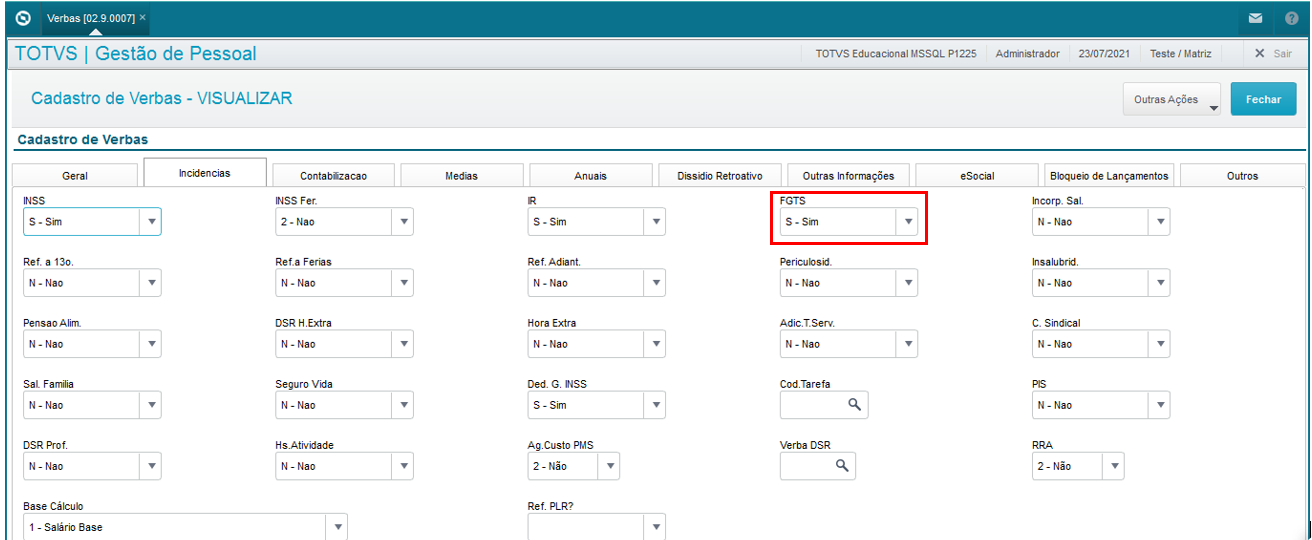
Task: Expand the INSS dropdown
Action: pyautogui.click(x=152, y=222)
